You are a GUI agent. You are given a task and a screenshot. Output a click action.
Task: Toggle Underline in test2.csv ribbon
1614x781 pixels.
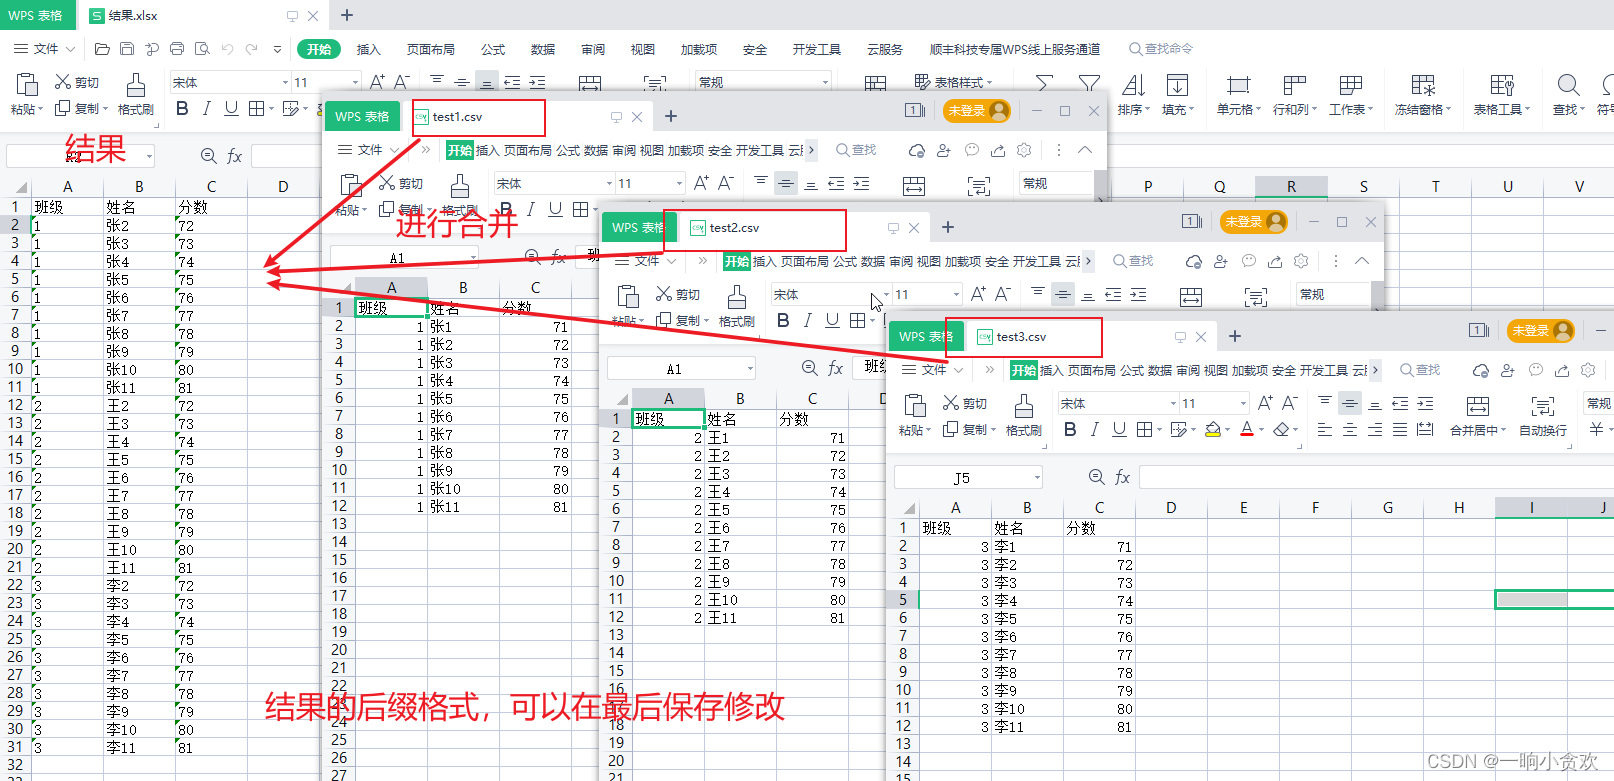click(832, 321)
